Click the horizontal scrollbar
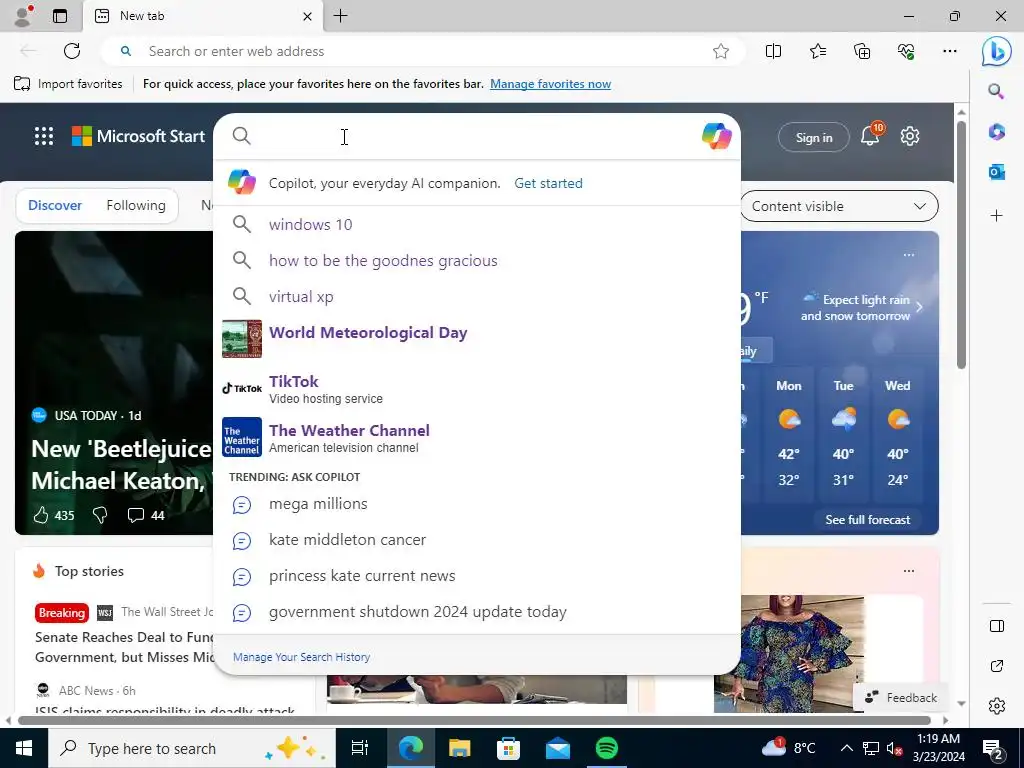This screenshot has width=1024, height=768. click(x=474, y=720)
